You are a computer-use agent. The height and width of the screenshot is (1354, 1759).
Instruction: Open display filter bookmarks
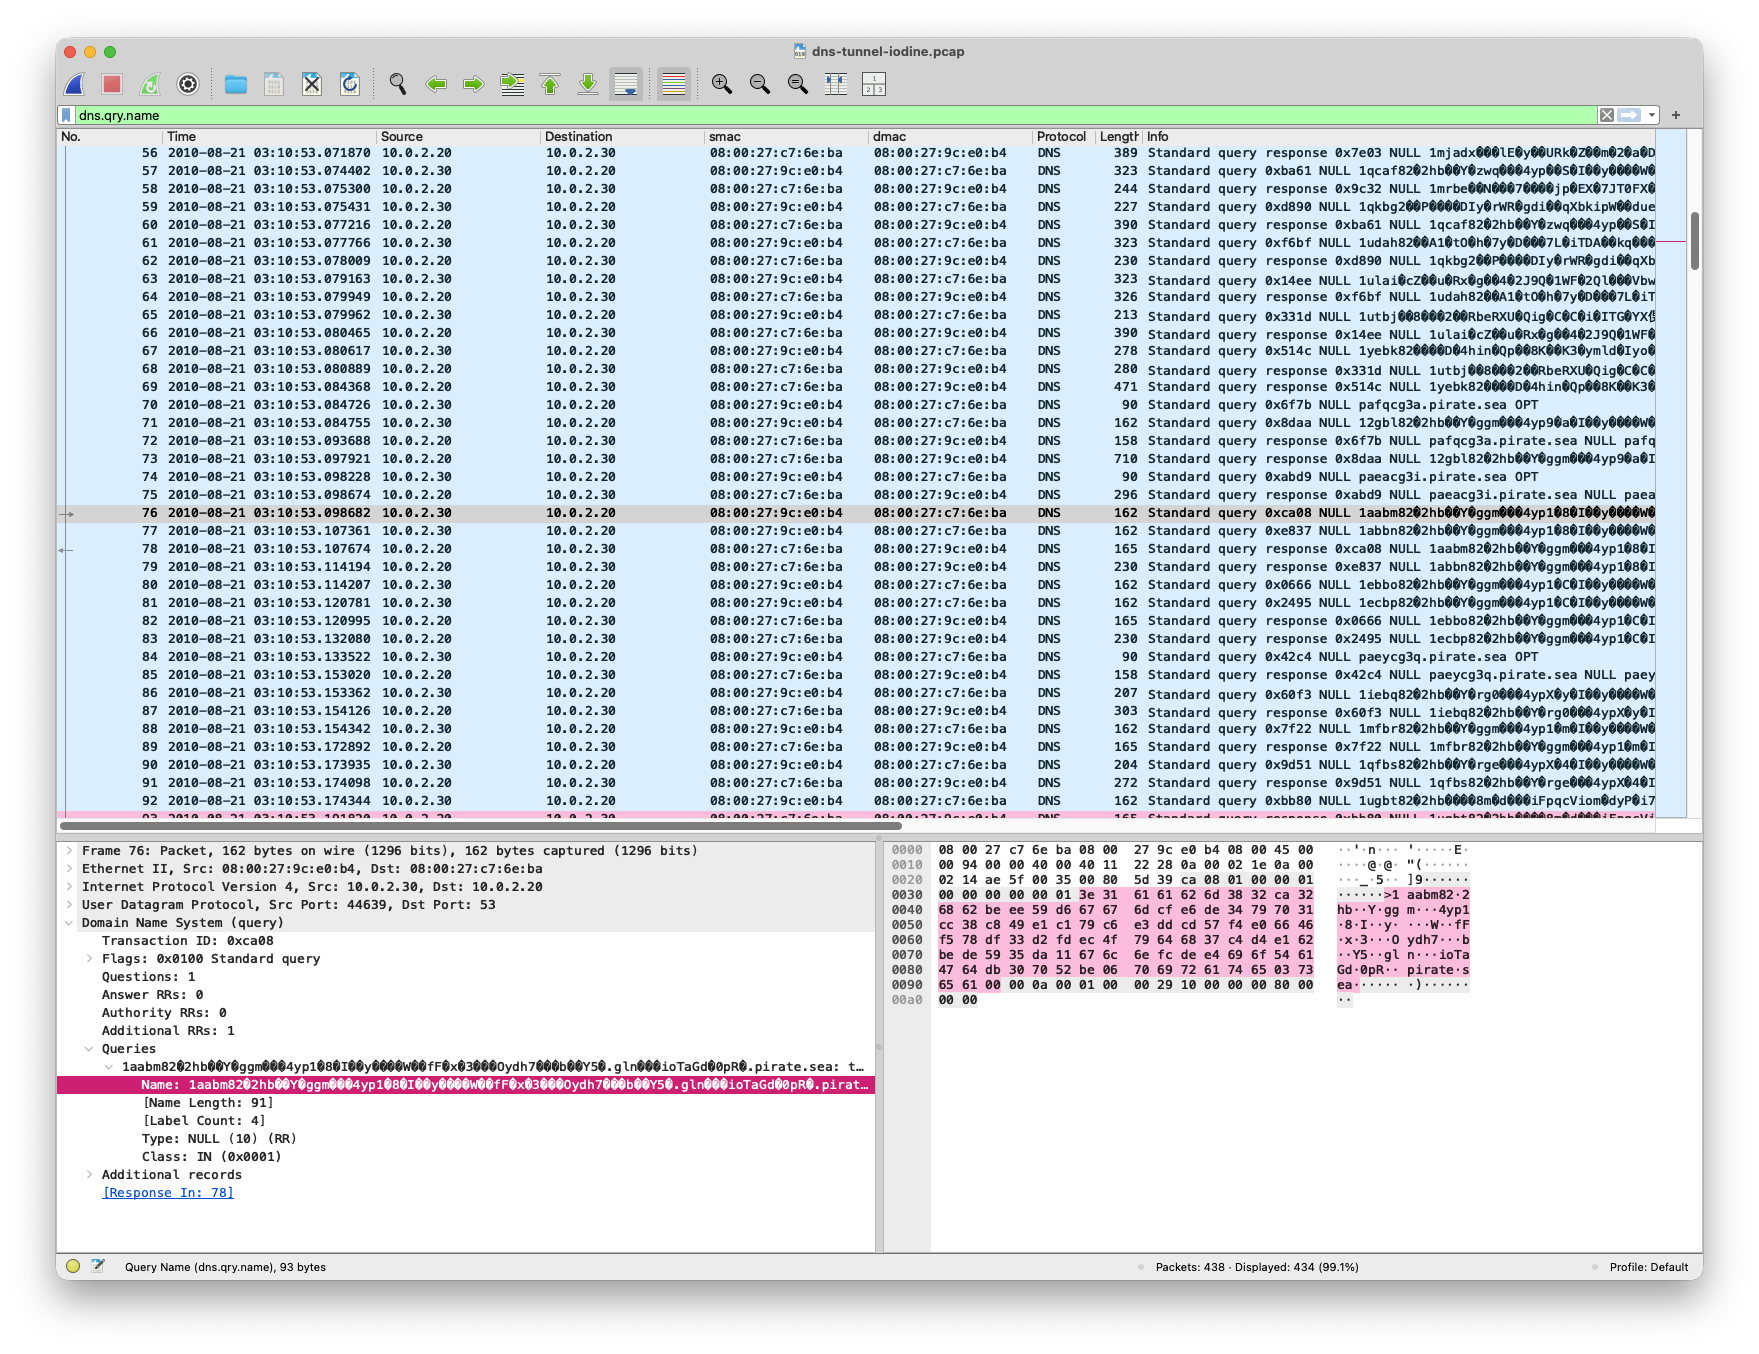coord(66,115)
